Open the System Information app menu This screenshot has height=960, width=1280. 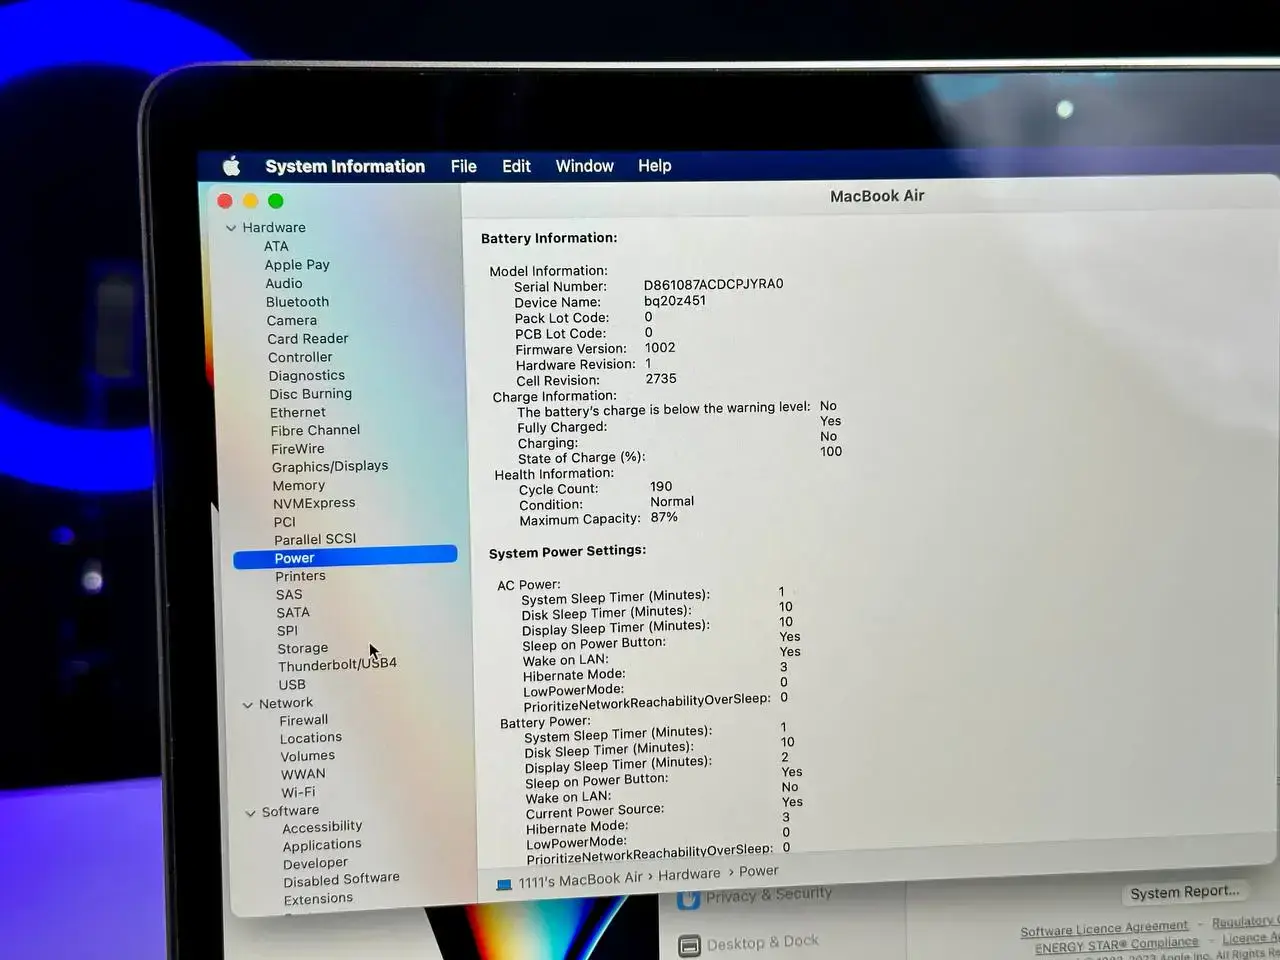[x=345, y=166]
